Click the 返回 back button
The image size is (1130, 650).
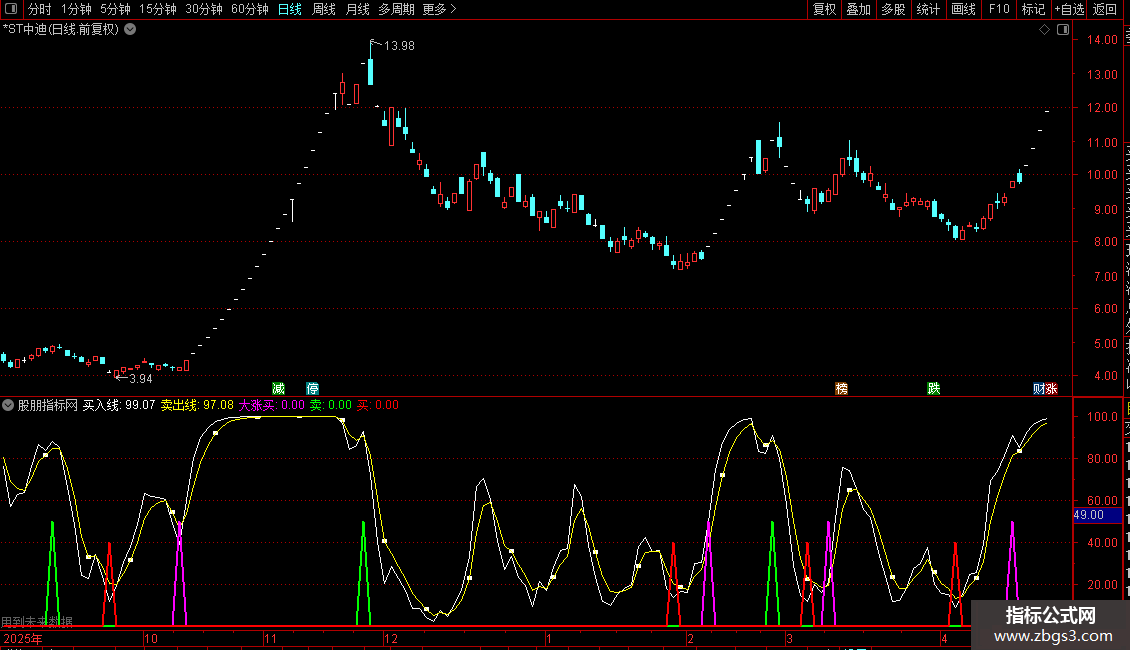coord(1105,9)
